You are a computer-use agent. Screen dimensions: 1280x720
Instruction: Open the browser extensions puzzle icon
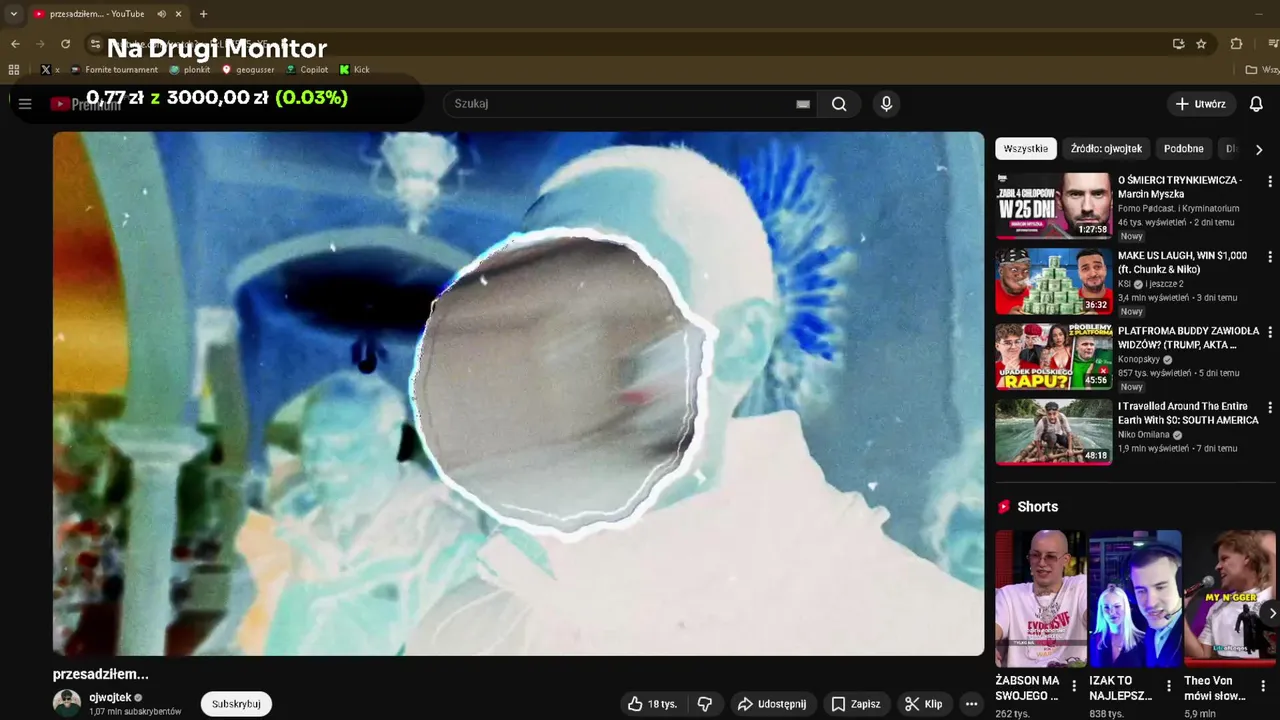point(1236,44)
